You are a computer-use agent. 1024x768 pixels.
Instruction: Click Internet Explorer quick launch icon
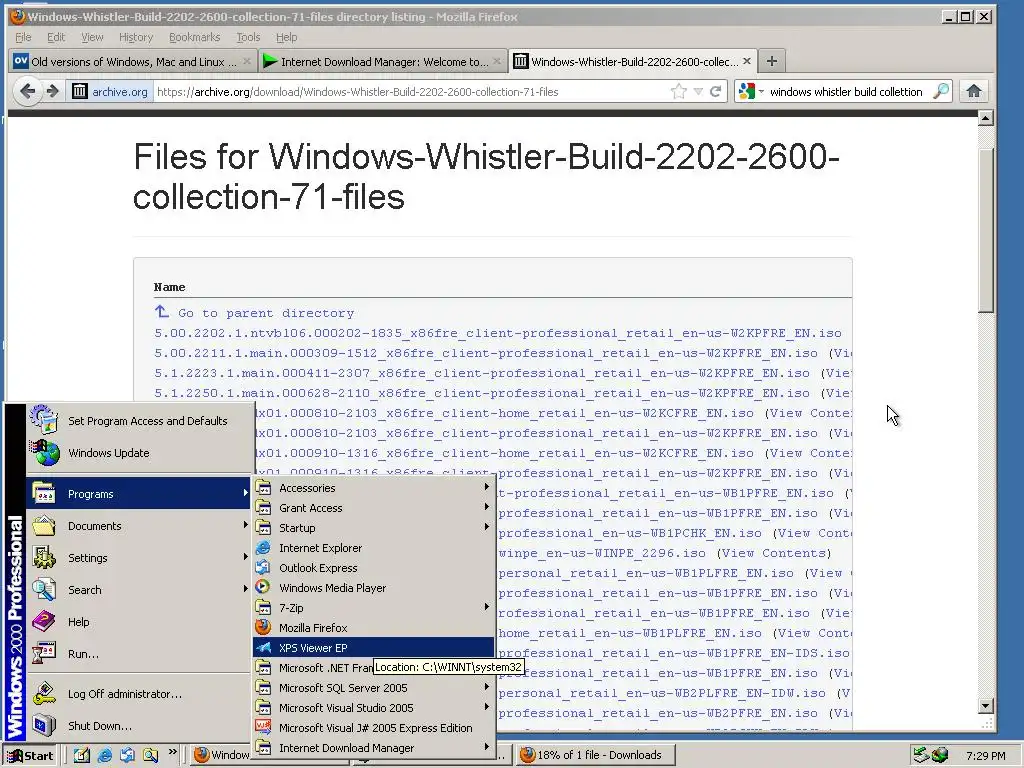click(x=104, y=756)
